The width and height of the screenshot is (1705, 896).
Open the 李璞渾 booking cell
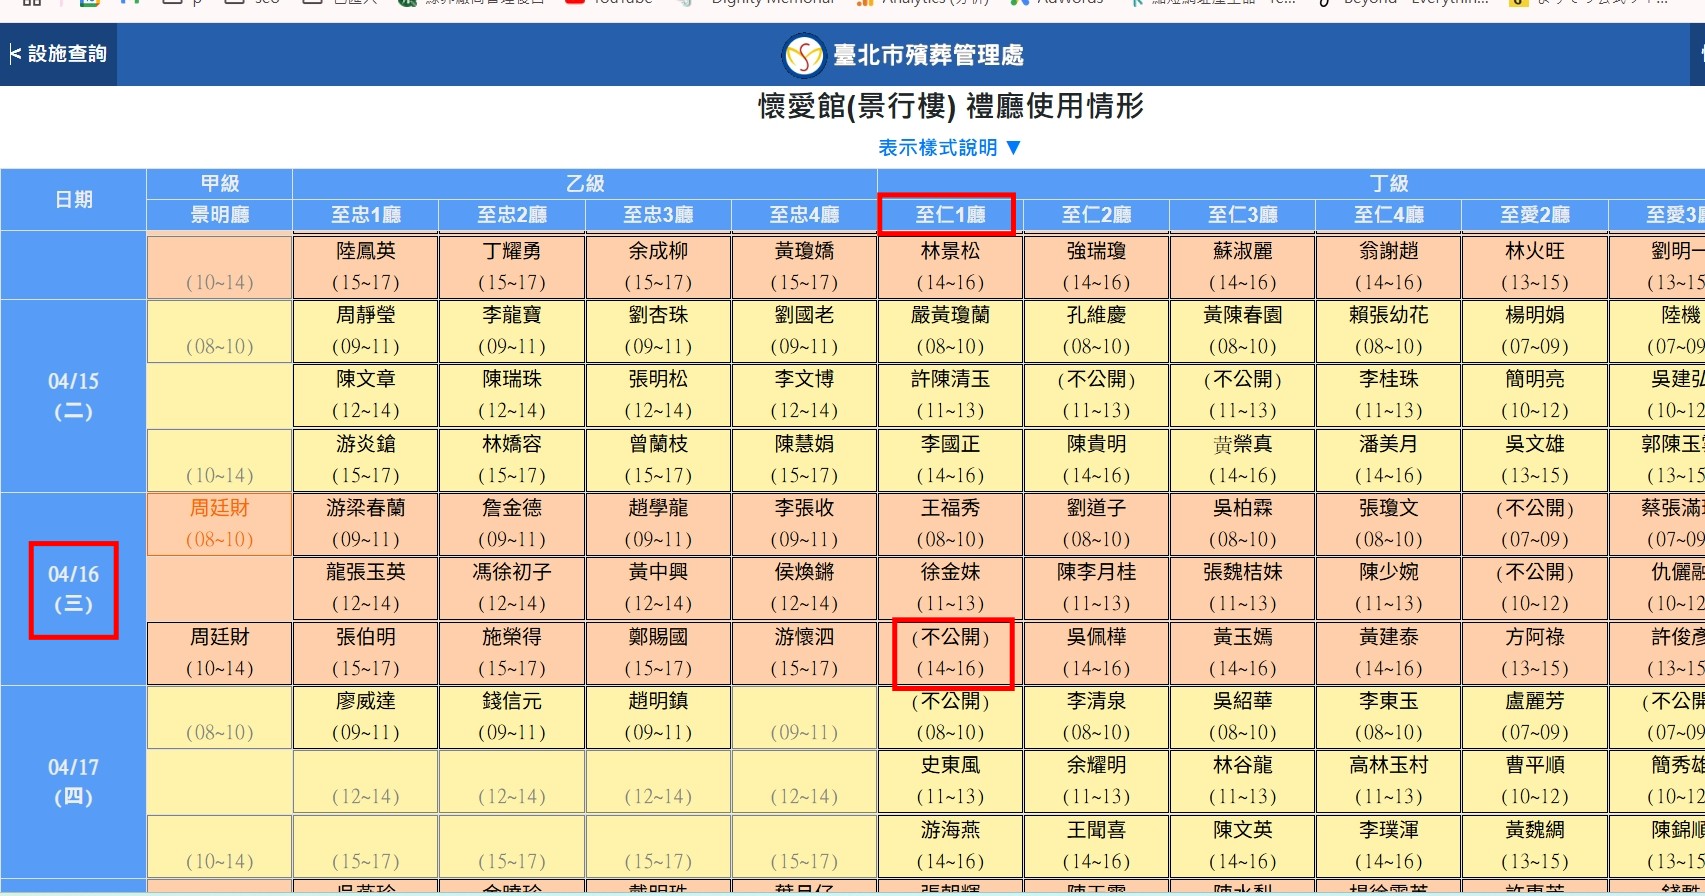click(x=1388, y=846)
